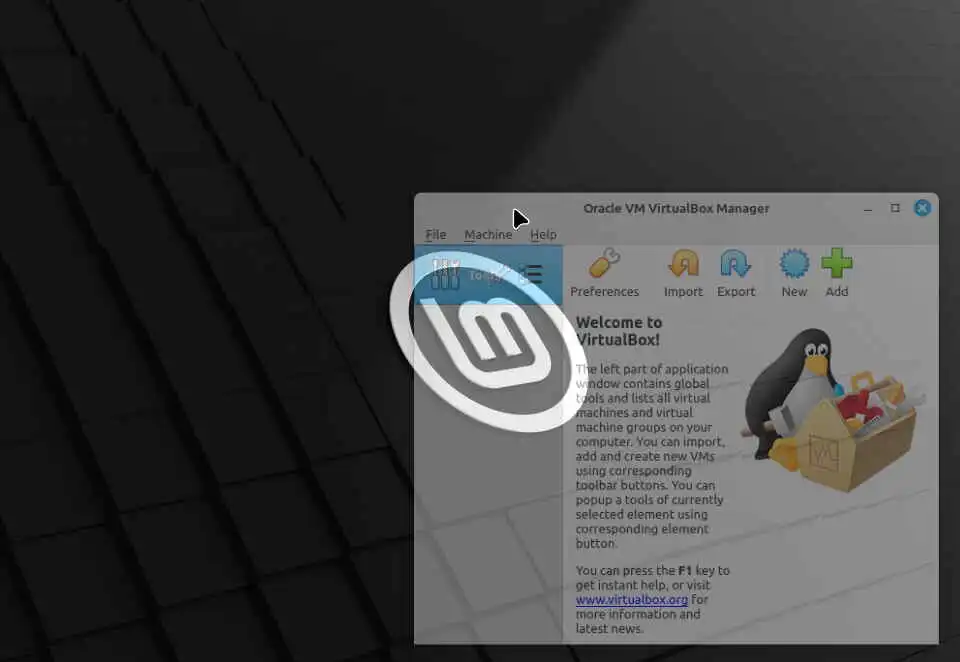Close the Oracle VM VirtualBox Manager window
The height and width of the screenshot is (662, 960).
(x=923, y=208)
